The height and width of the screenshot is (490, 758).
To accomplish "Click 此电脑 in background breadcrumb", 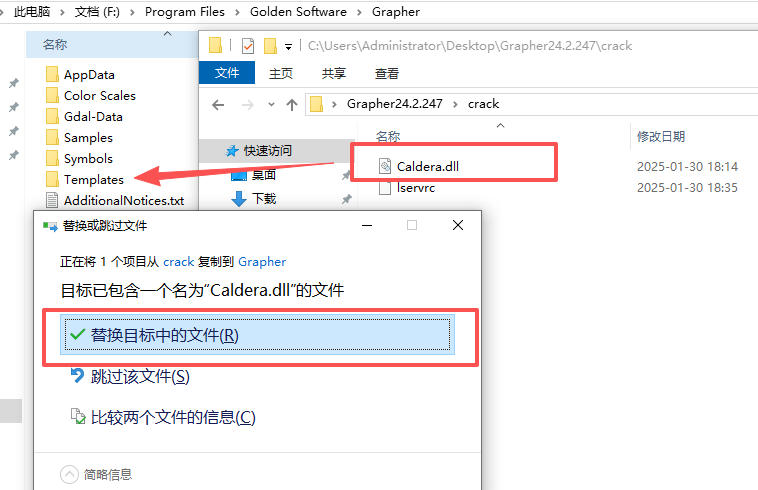I will [32, 12].
